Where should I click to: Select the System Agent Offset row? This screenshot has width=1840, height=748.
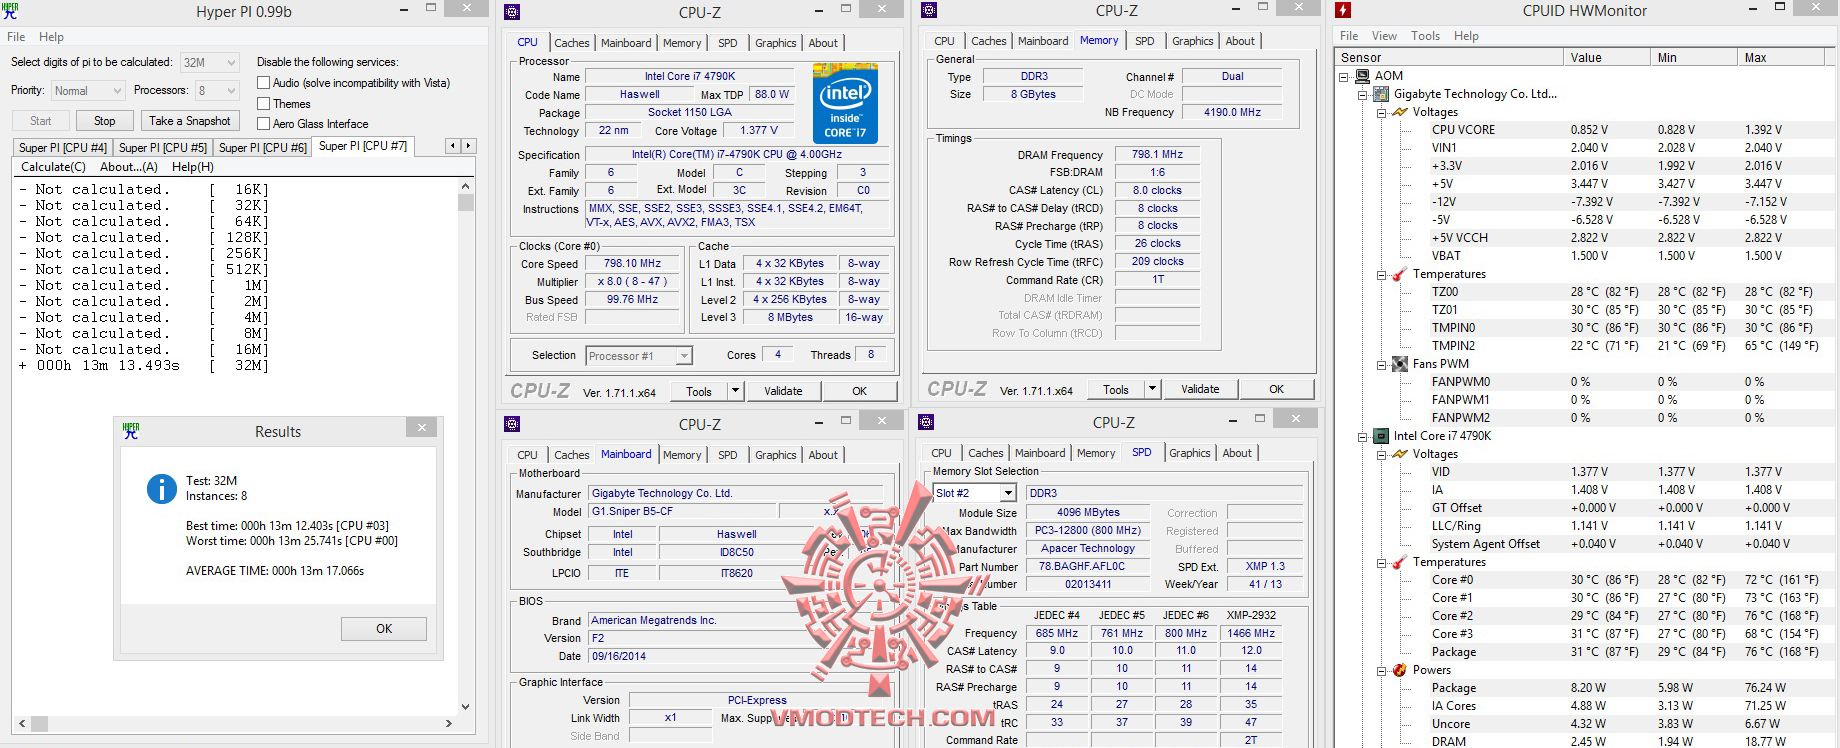click(1586, 544)
